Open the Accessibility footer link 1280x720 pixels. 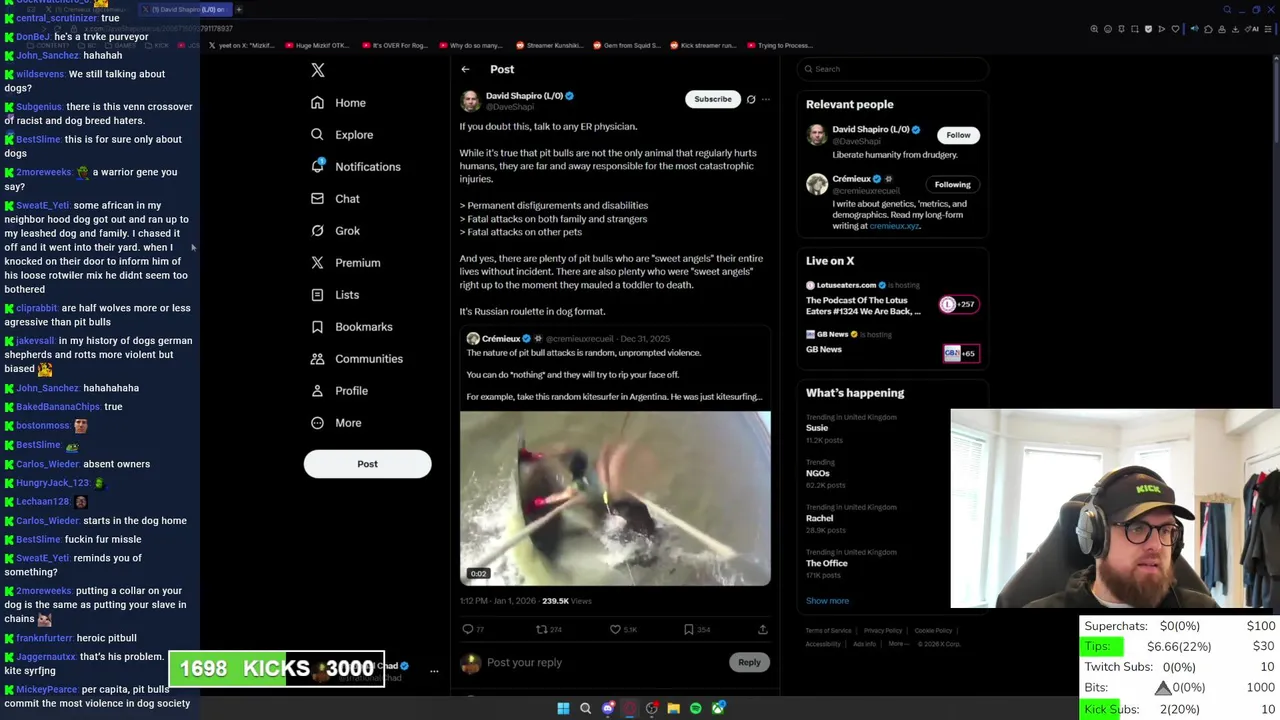[x=823, y=644]
